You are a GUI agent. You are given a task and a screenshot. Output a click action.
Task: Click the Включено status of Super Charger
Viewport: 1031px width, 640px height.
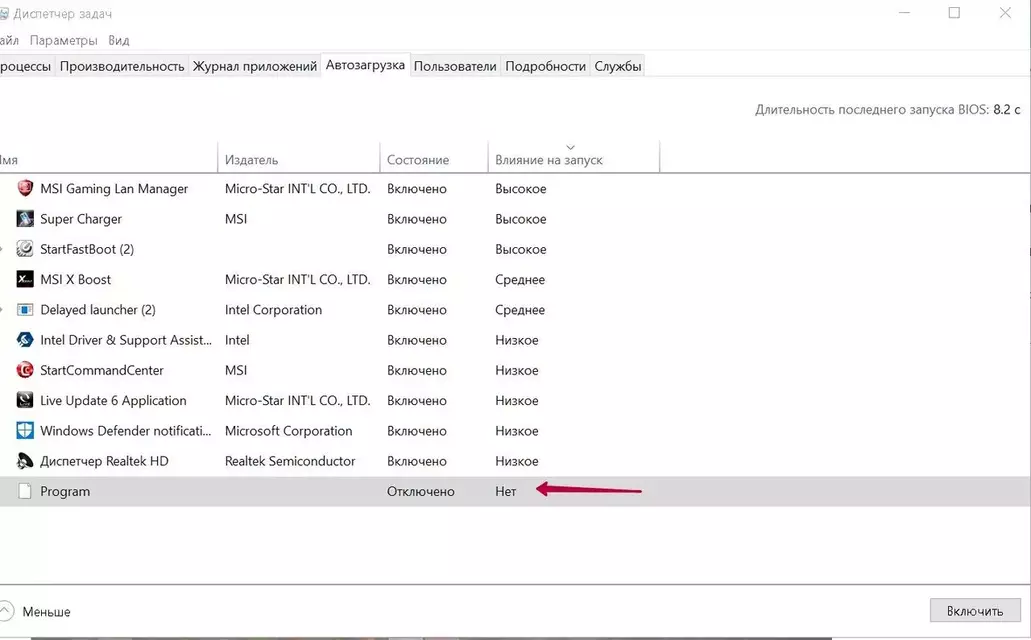417,219
